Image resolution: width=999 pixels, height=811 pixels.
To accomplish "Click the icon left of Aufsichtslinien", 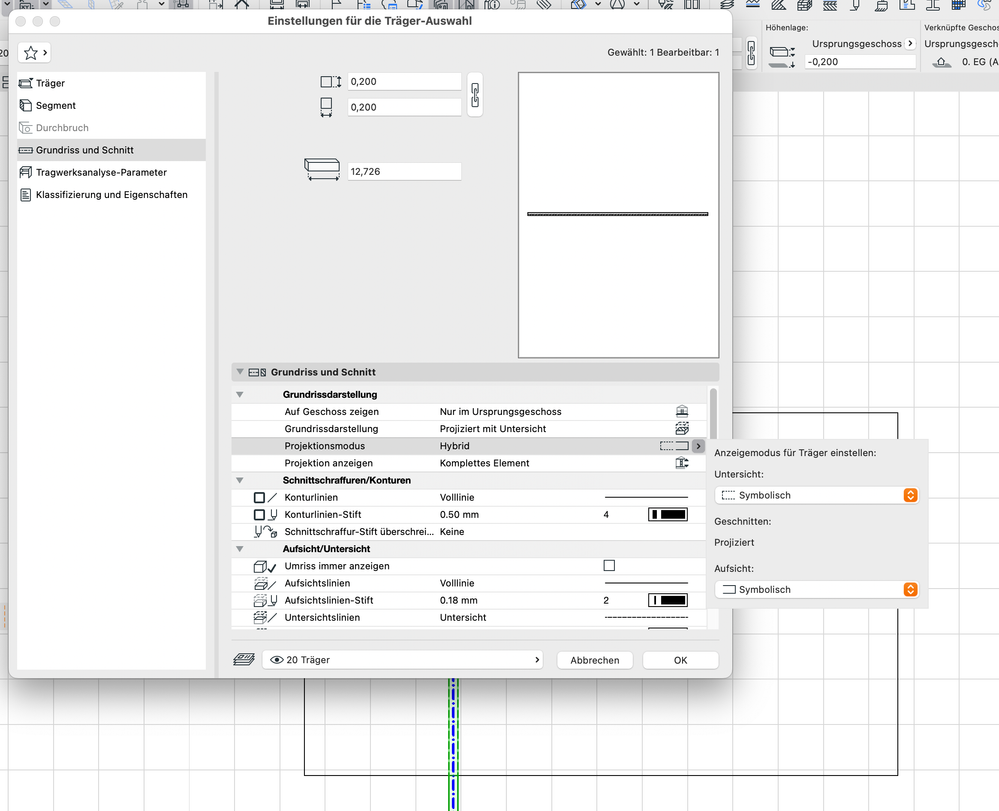I will click(x=264, y=584).
